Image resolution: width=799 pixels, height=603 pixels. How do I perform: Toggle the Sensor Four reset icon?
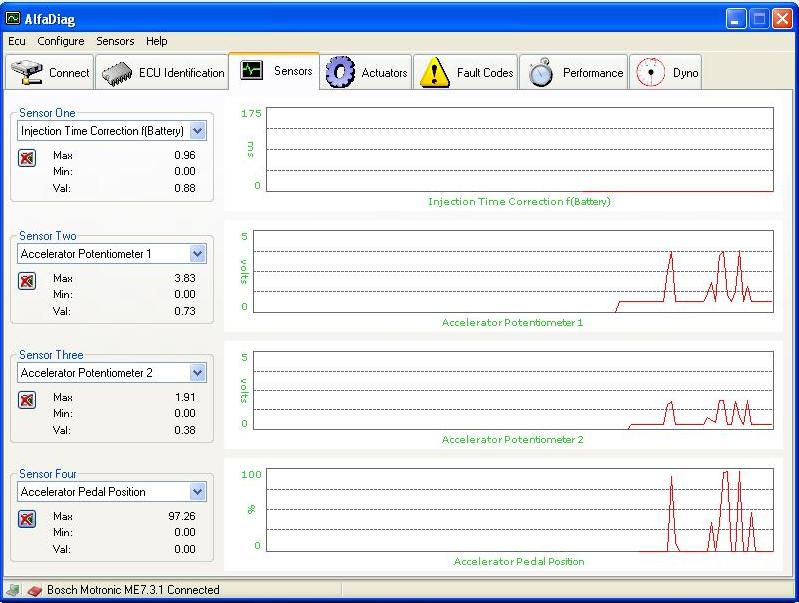click(27, 518)
